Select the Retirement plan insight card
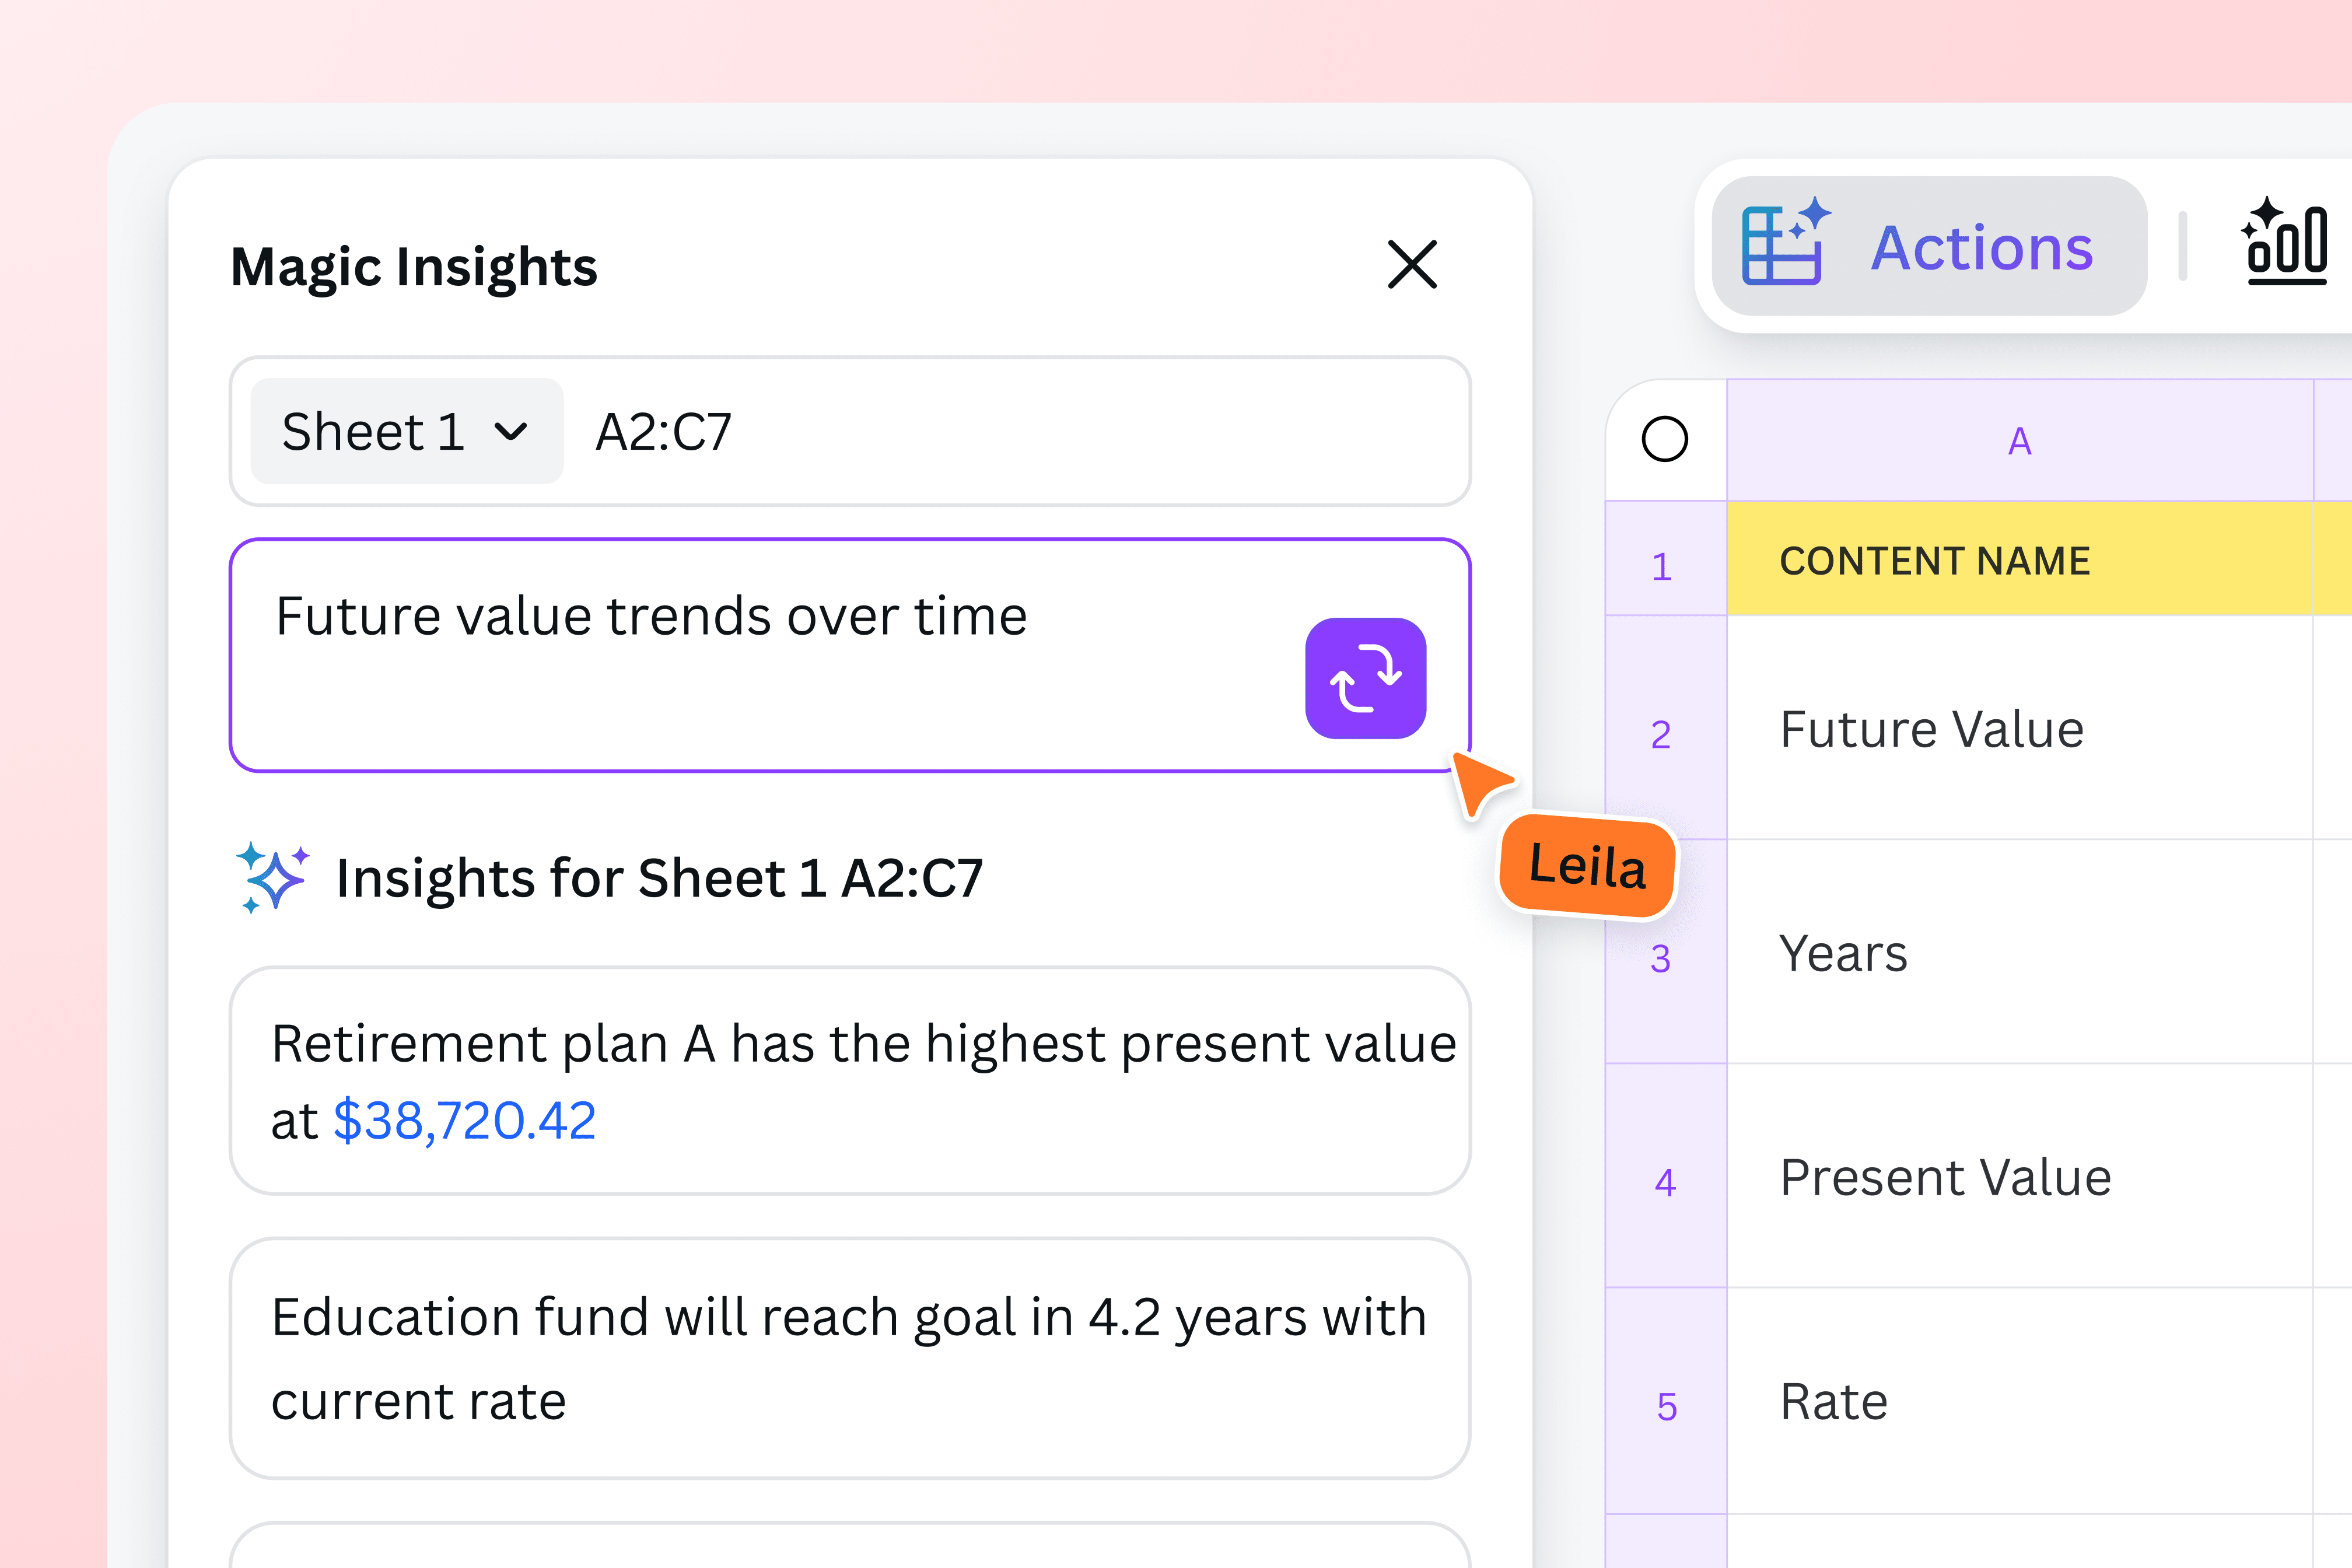The width and height of the screenshot is (2352, 1568). [850, 1080]
